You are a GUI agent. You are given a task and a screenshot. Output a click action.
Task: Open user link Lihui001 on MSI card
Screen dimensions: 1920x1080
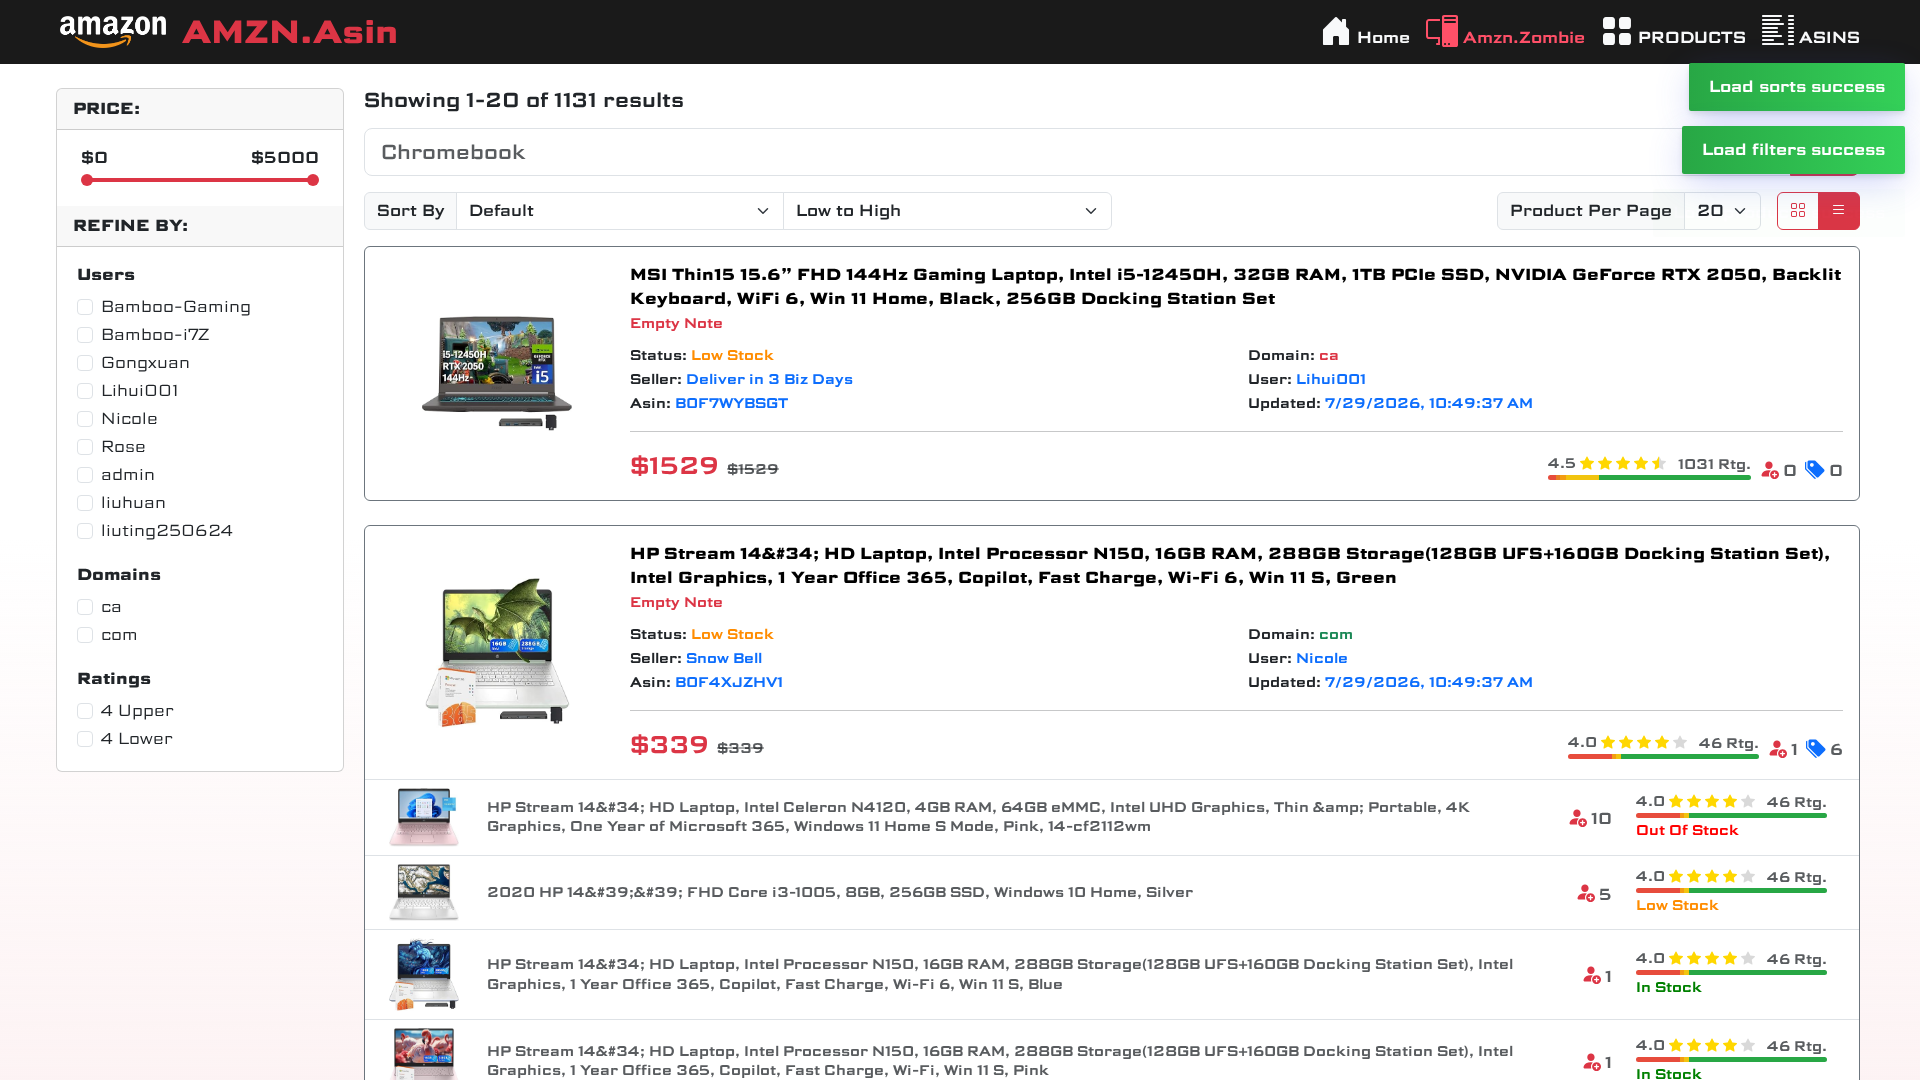[1331, 379]
